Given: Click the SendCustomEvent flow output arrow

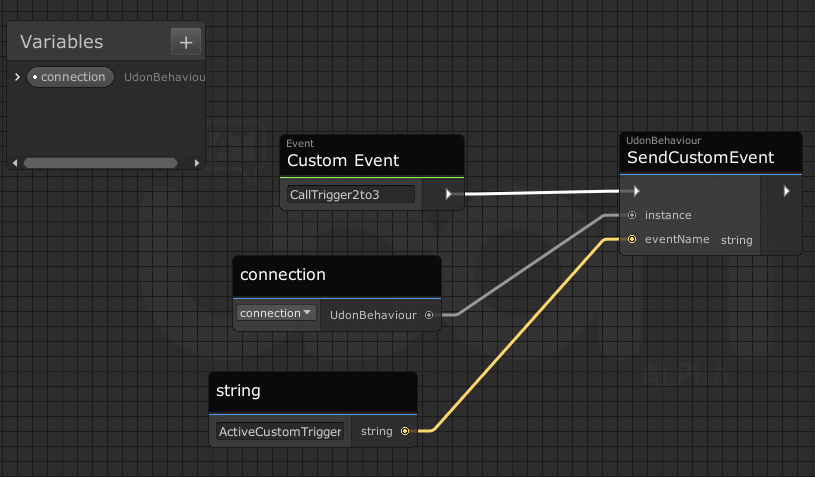Looking at the screenshot, I should 786,191.
